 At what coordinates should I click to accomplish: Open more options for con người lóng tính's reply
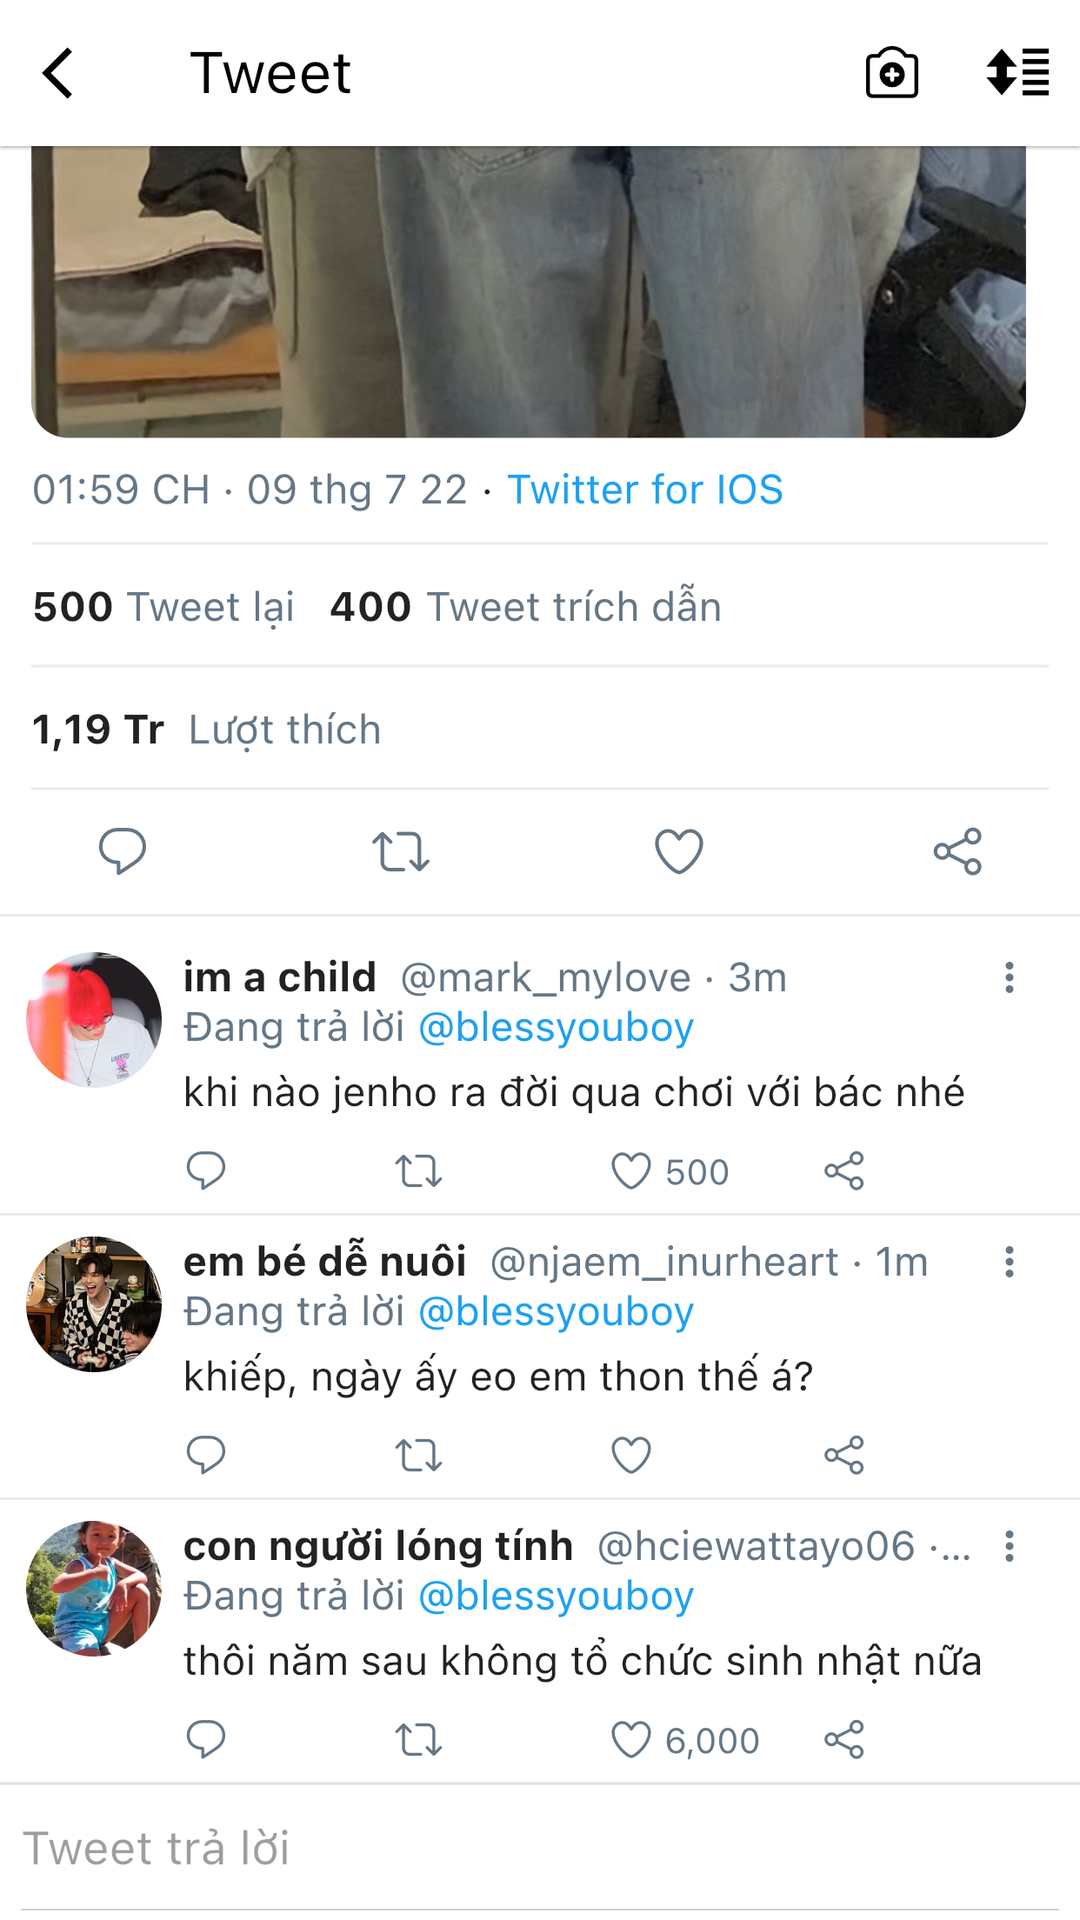tap(1009, 1546)
